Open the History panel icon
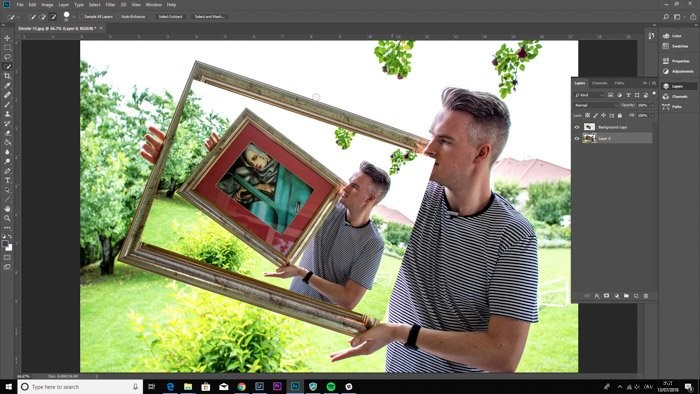Screen dimensions: 700x394 (651, 36)
